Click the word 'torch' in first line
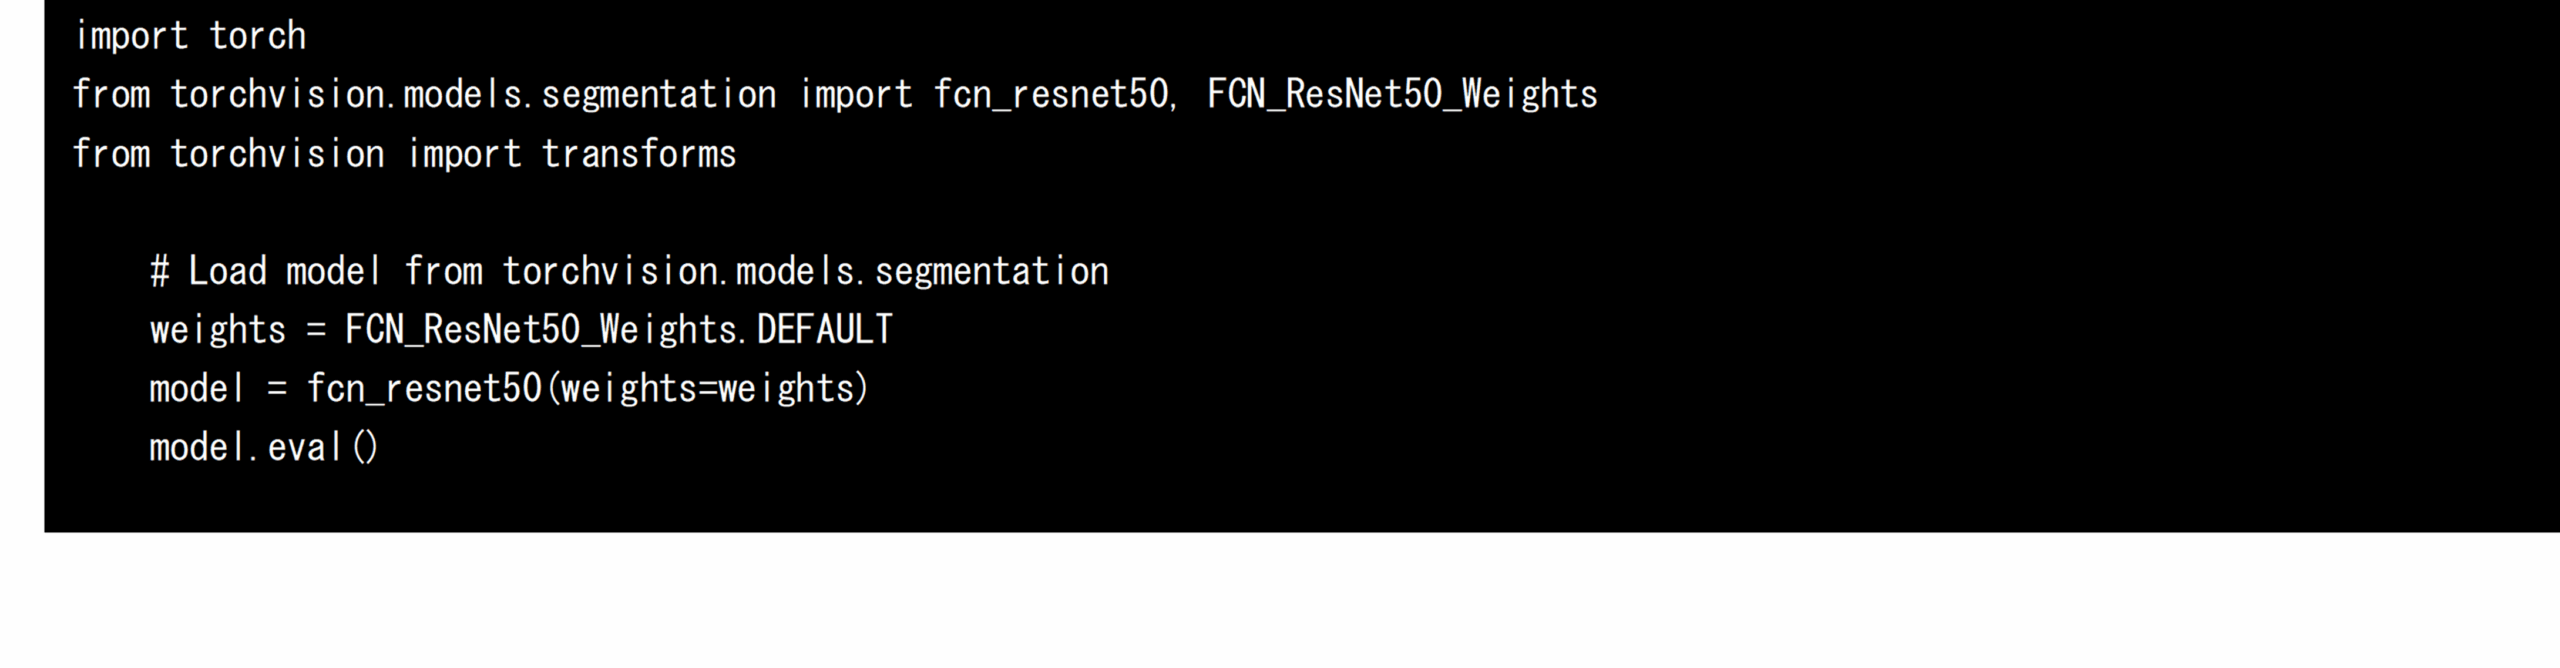This screenshot has height=668, width=2560. coord(258,36)
